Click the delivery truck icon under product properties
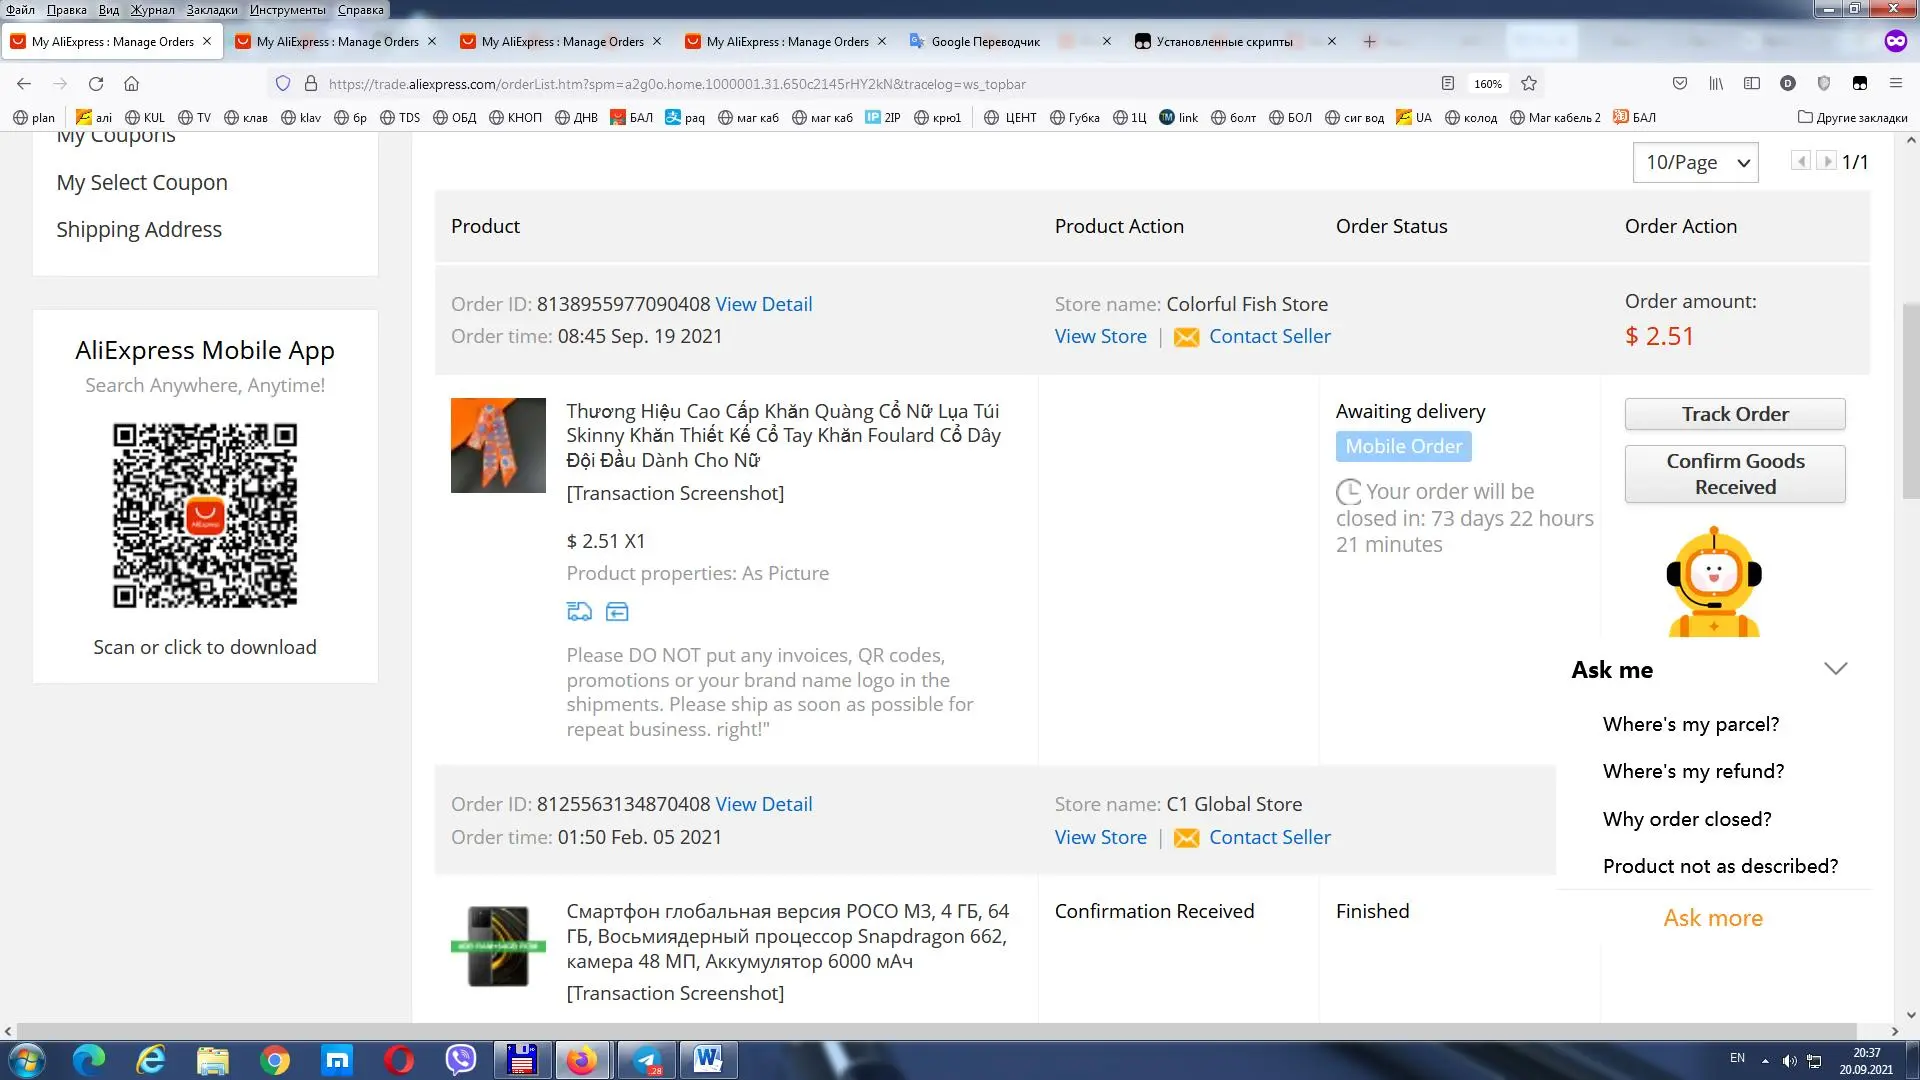 click(579, 611)
